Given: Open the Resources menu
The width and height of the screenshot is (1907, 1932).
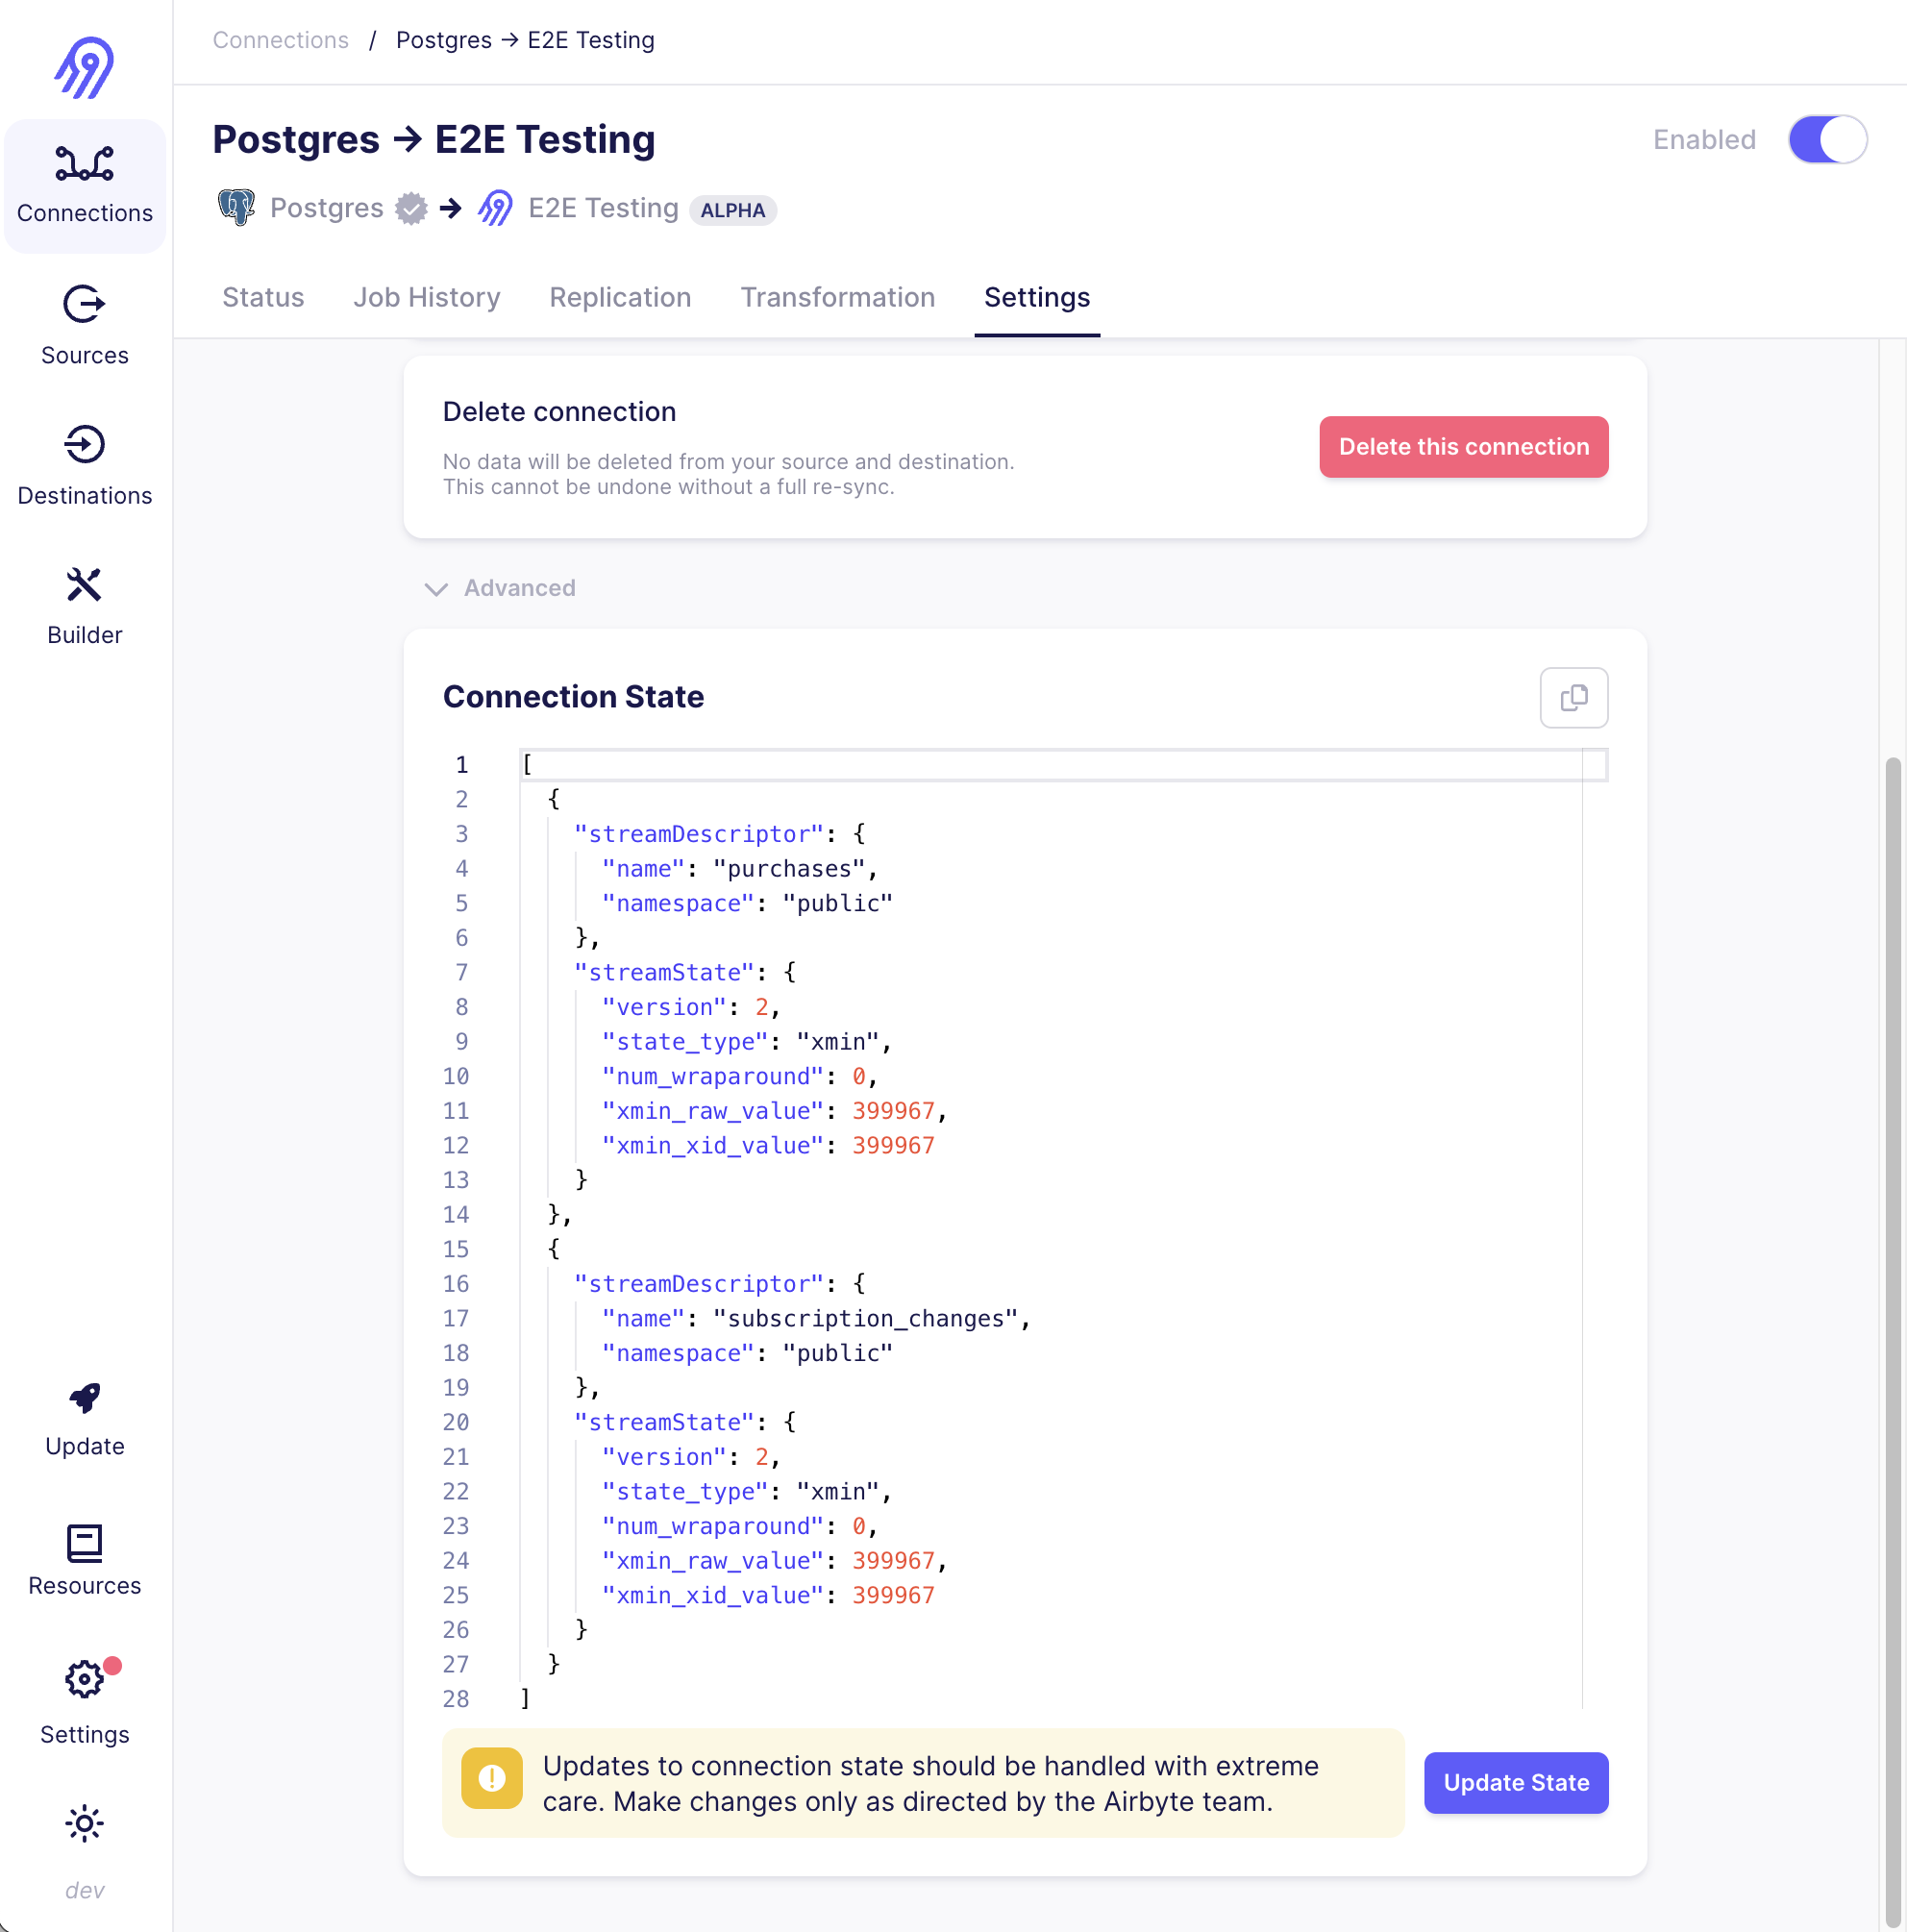Looking at the screenshot, I should coord(84,1558).
